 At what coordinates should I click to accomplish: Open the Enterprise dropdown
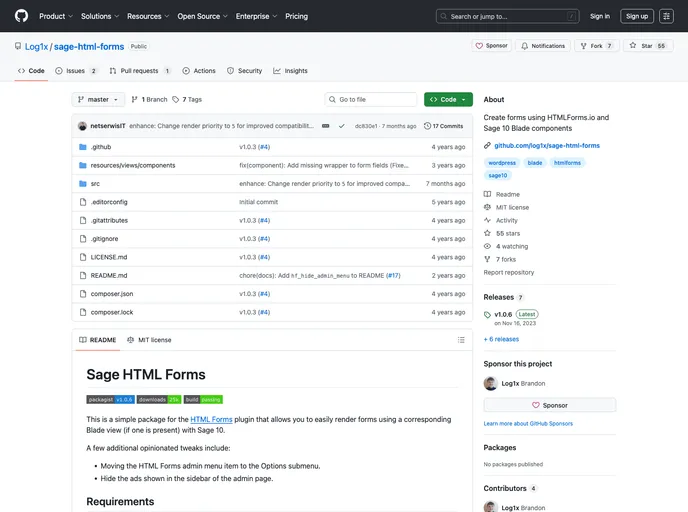(256, 16)
